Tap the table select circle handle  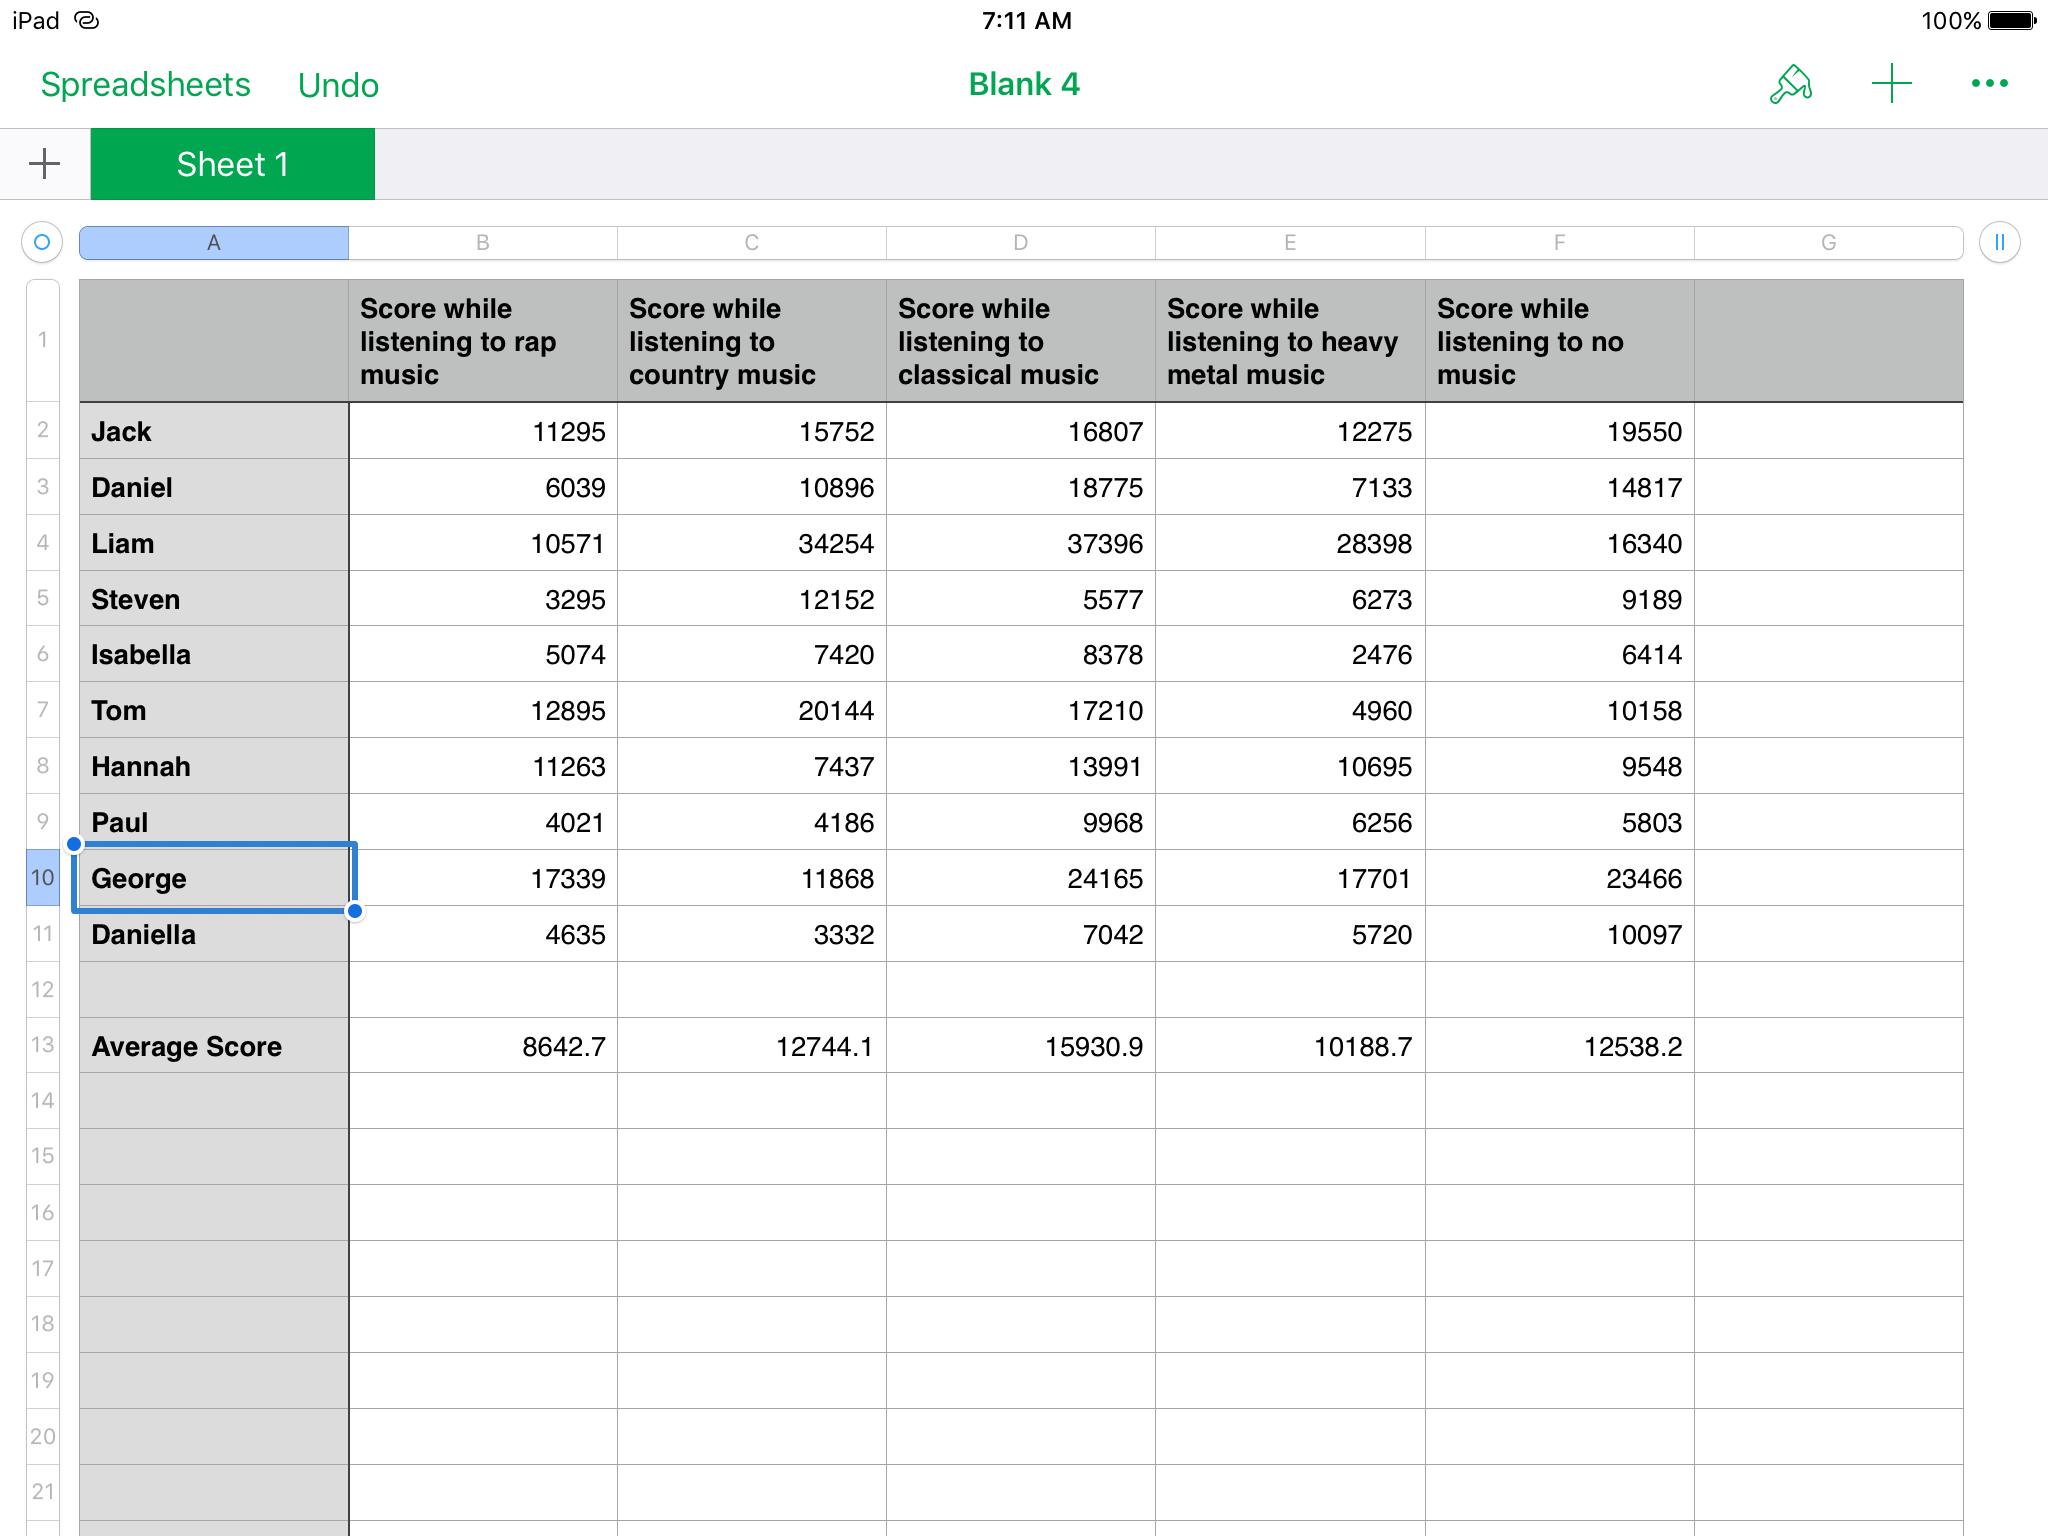click(x=42, y=242)
